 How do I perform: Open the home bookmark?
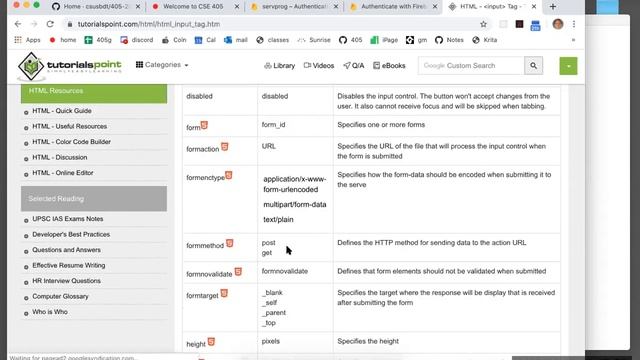coord(62,40)
